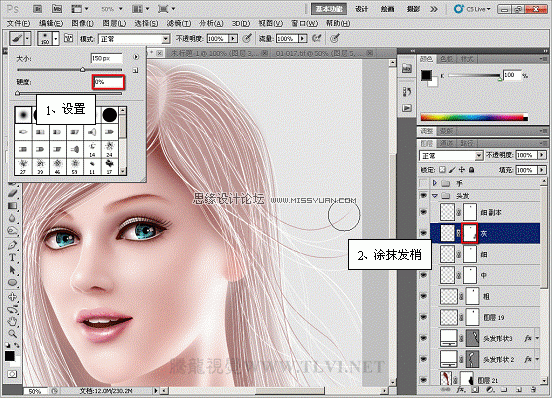Hide the 图层 19 layer eye icon
Screen dimensions: 552x398
(x=424, y=317)
